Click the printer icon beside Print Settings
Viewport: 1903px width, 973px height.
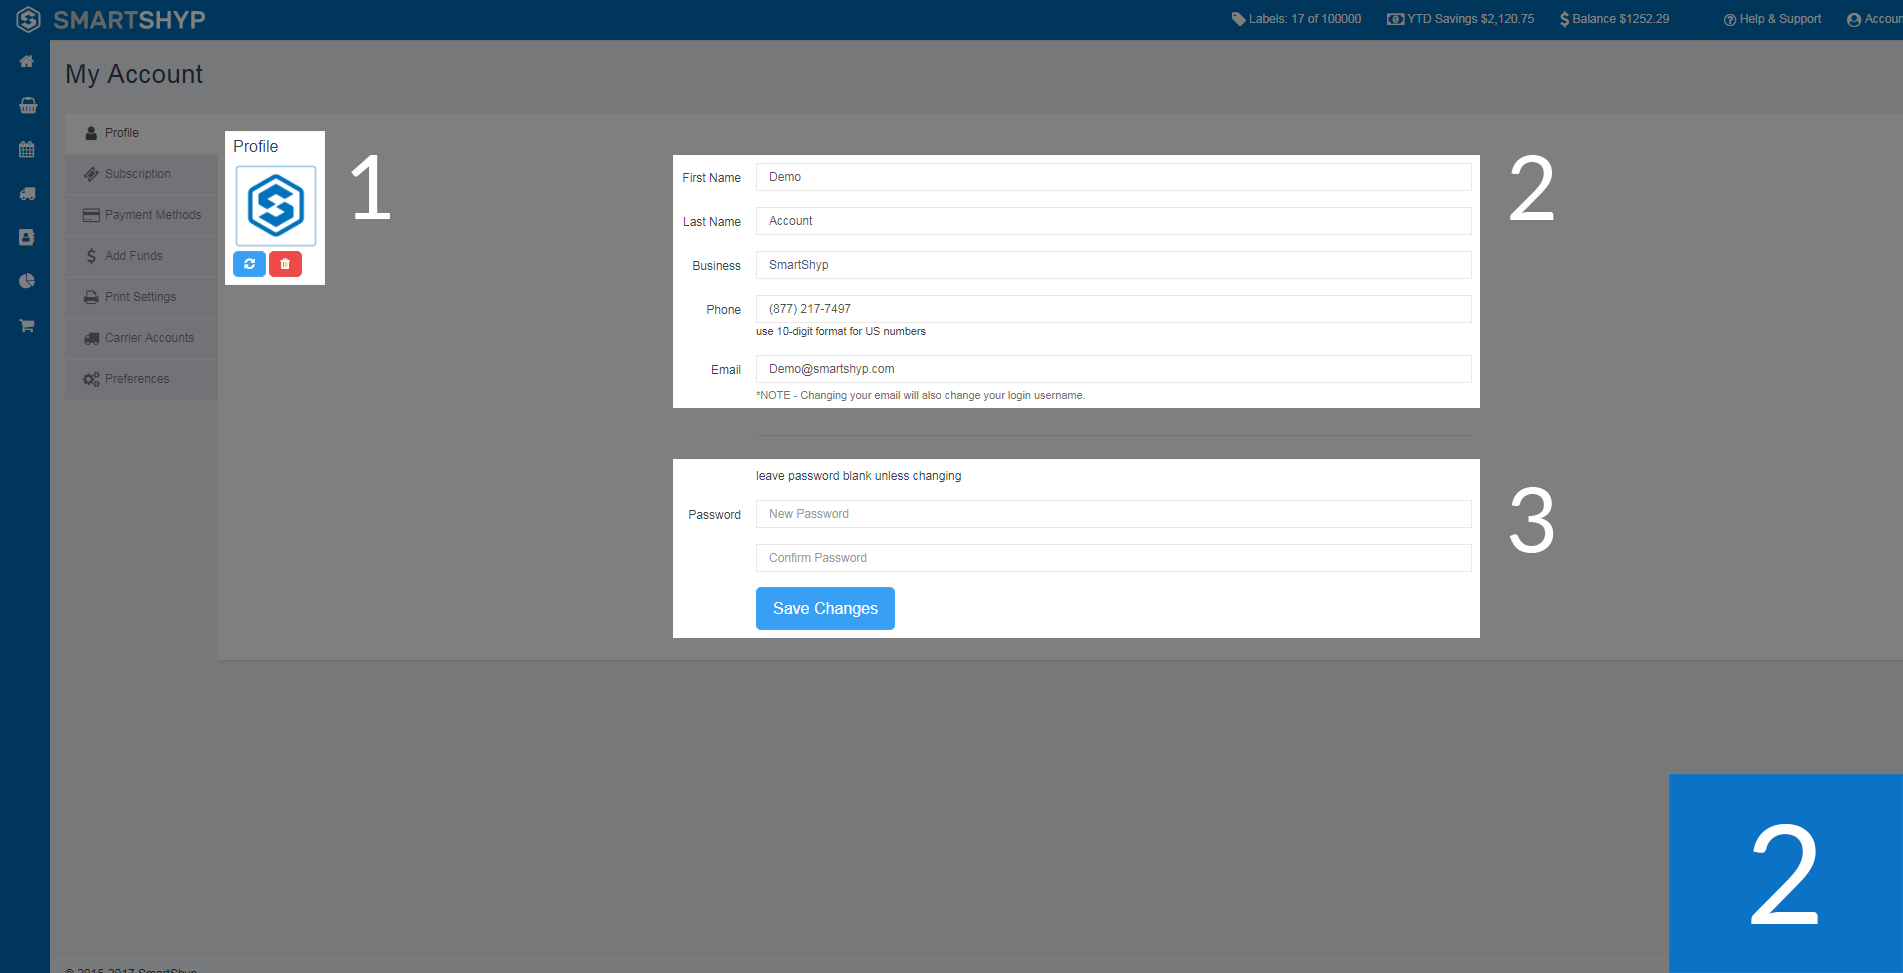(x=91, y=297)
